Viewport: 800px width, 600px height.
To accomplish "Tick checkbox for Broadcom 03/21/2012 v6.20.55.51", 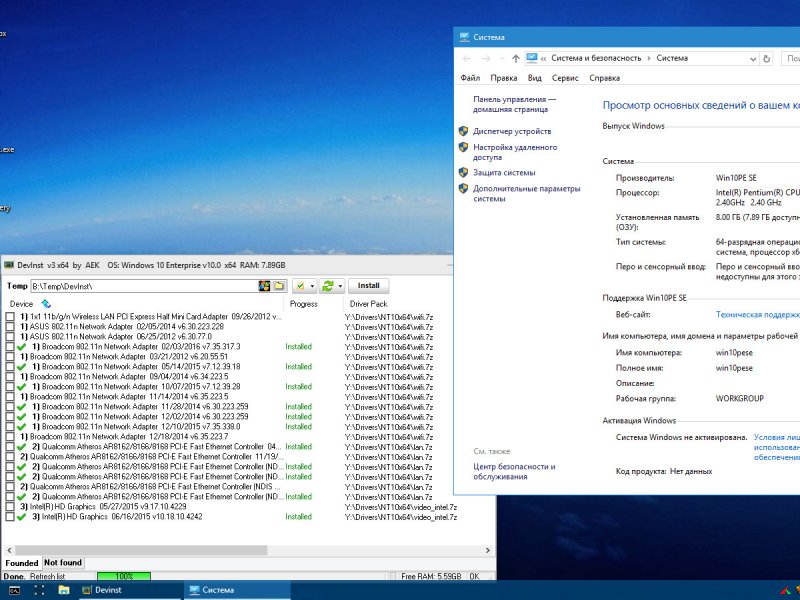I will coord(10,357).
